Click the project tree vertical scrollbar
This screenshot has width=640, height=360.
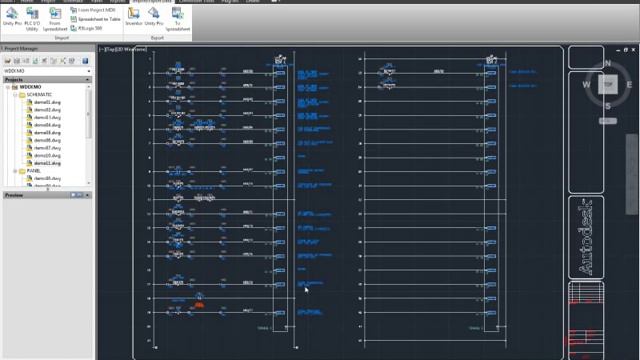89,114
